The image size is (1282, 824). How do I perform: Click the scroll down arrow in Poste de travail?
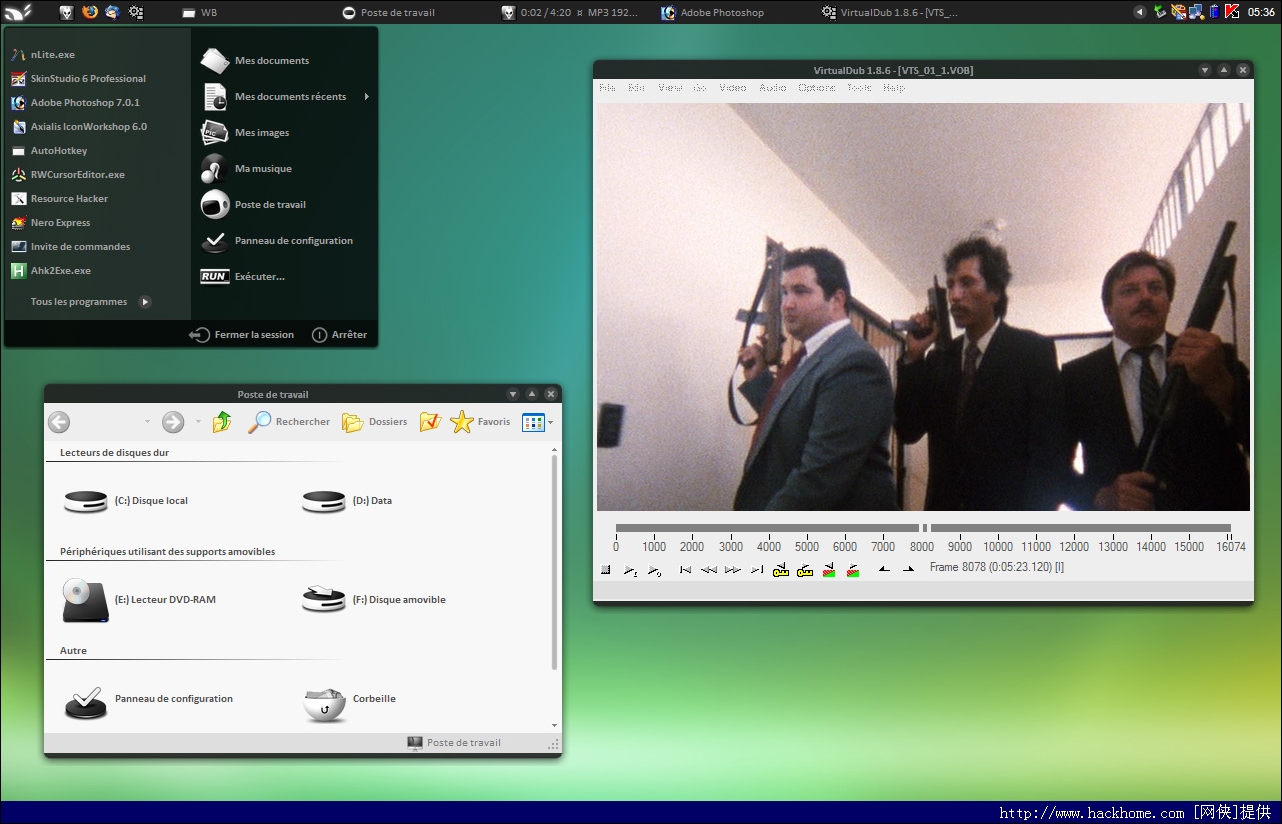(555, 726)
